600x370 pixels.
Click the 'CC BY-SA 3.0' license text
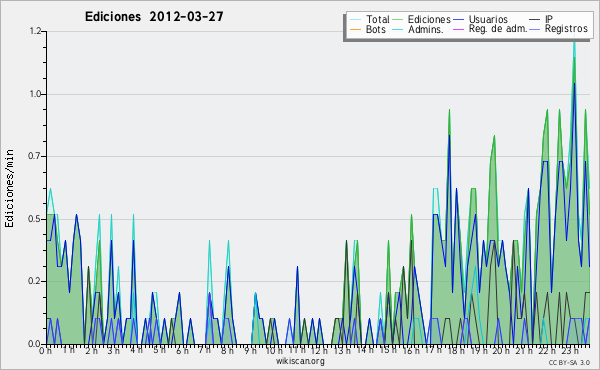(569, 363)
